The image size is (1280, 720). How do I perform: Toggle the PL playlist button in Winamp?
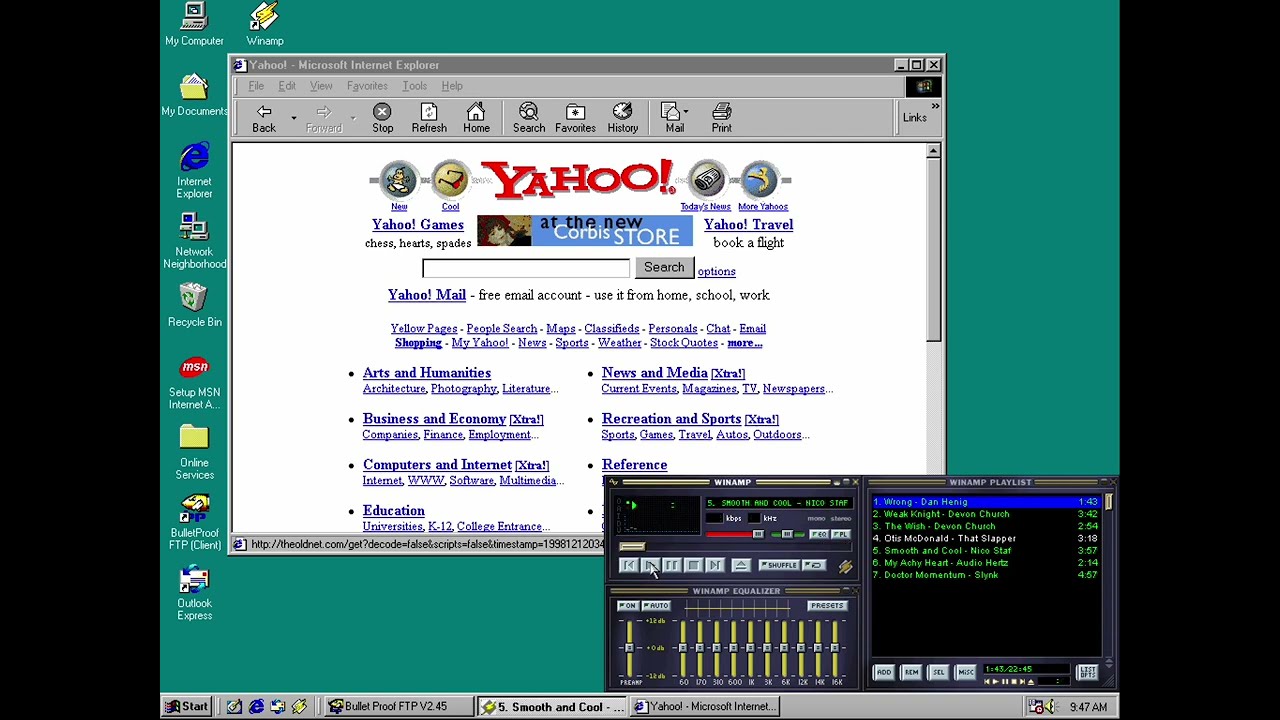[x=841, y=535]
